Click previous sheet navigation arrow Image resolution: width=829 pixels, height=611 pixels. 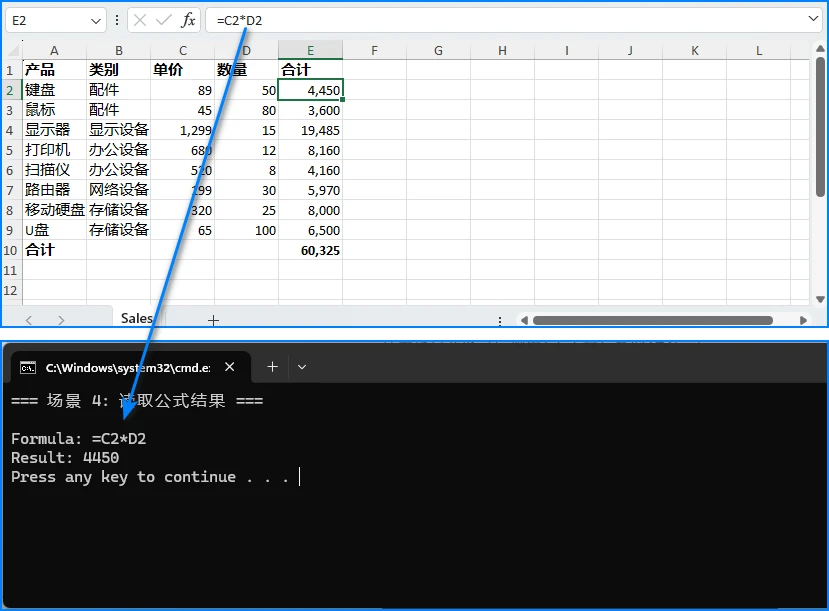pos(29,320)
